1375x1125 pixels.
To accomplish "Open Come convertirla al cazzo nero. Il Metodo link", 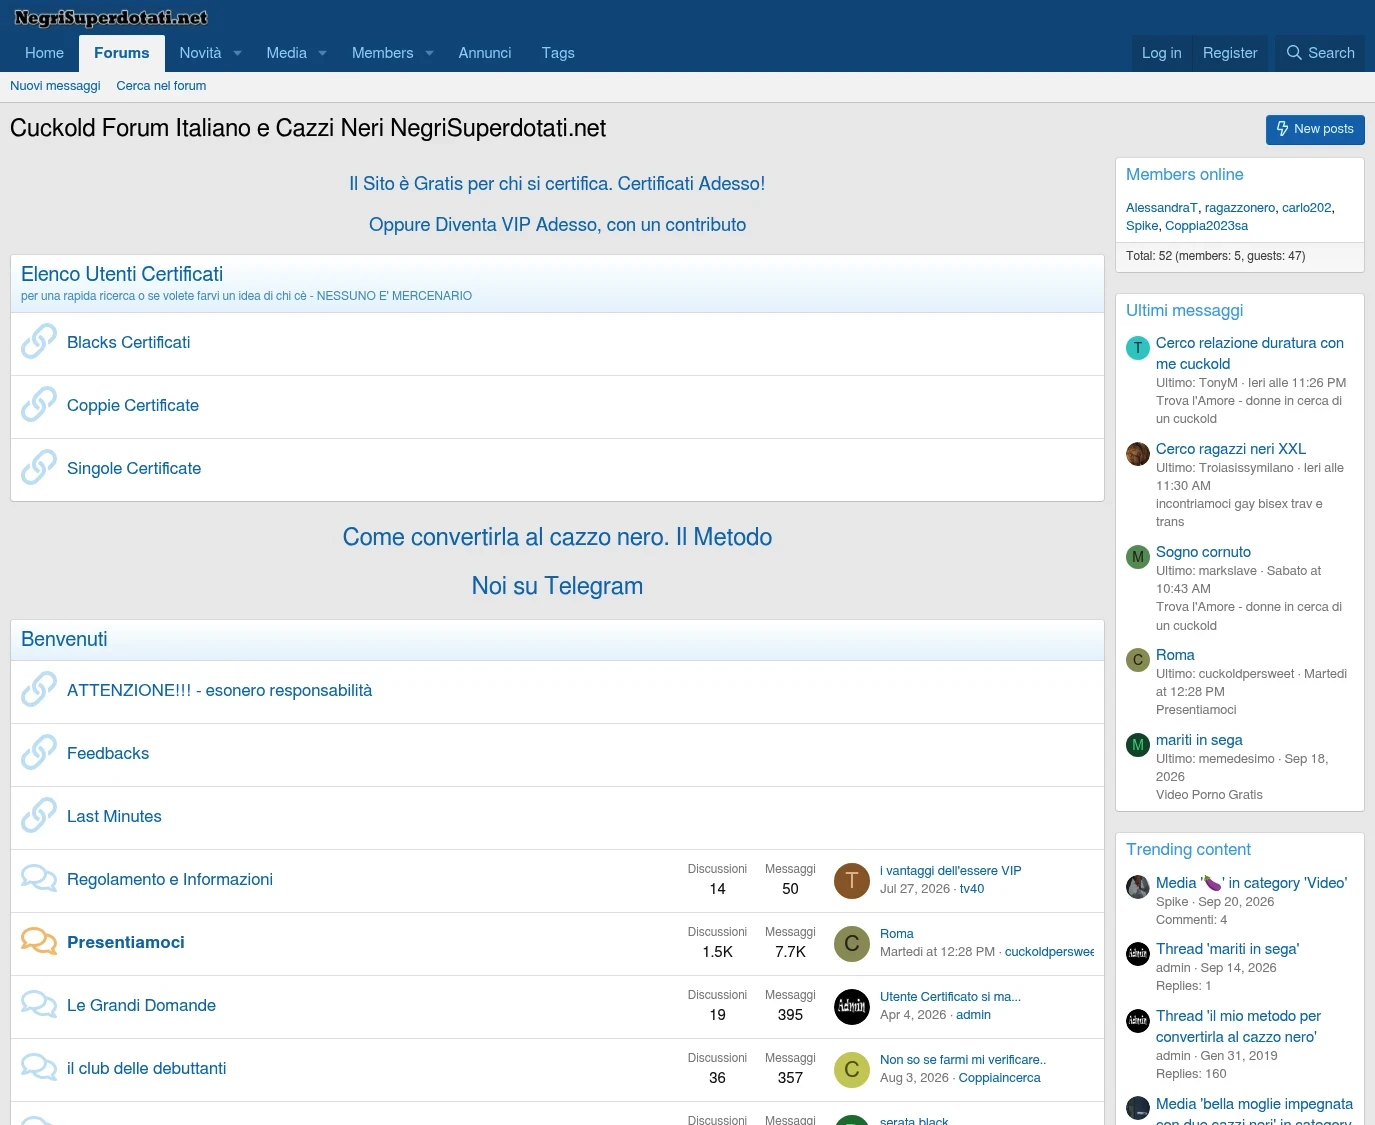I will [x=557, y=537].
